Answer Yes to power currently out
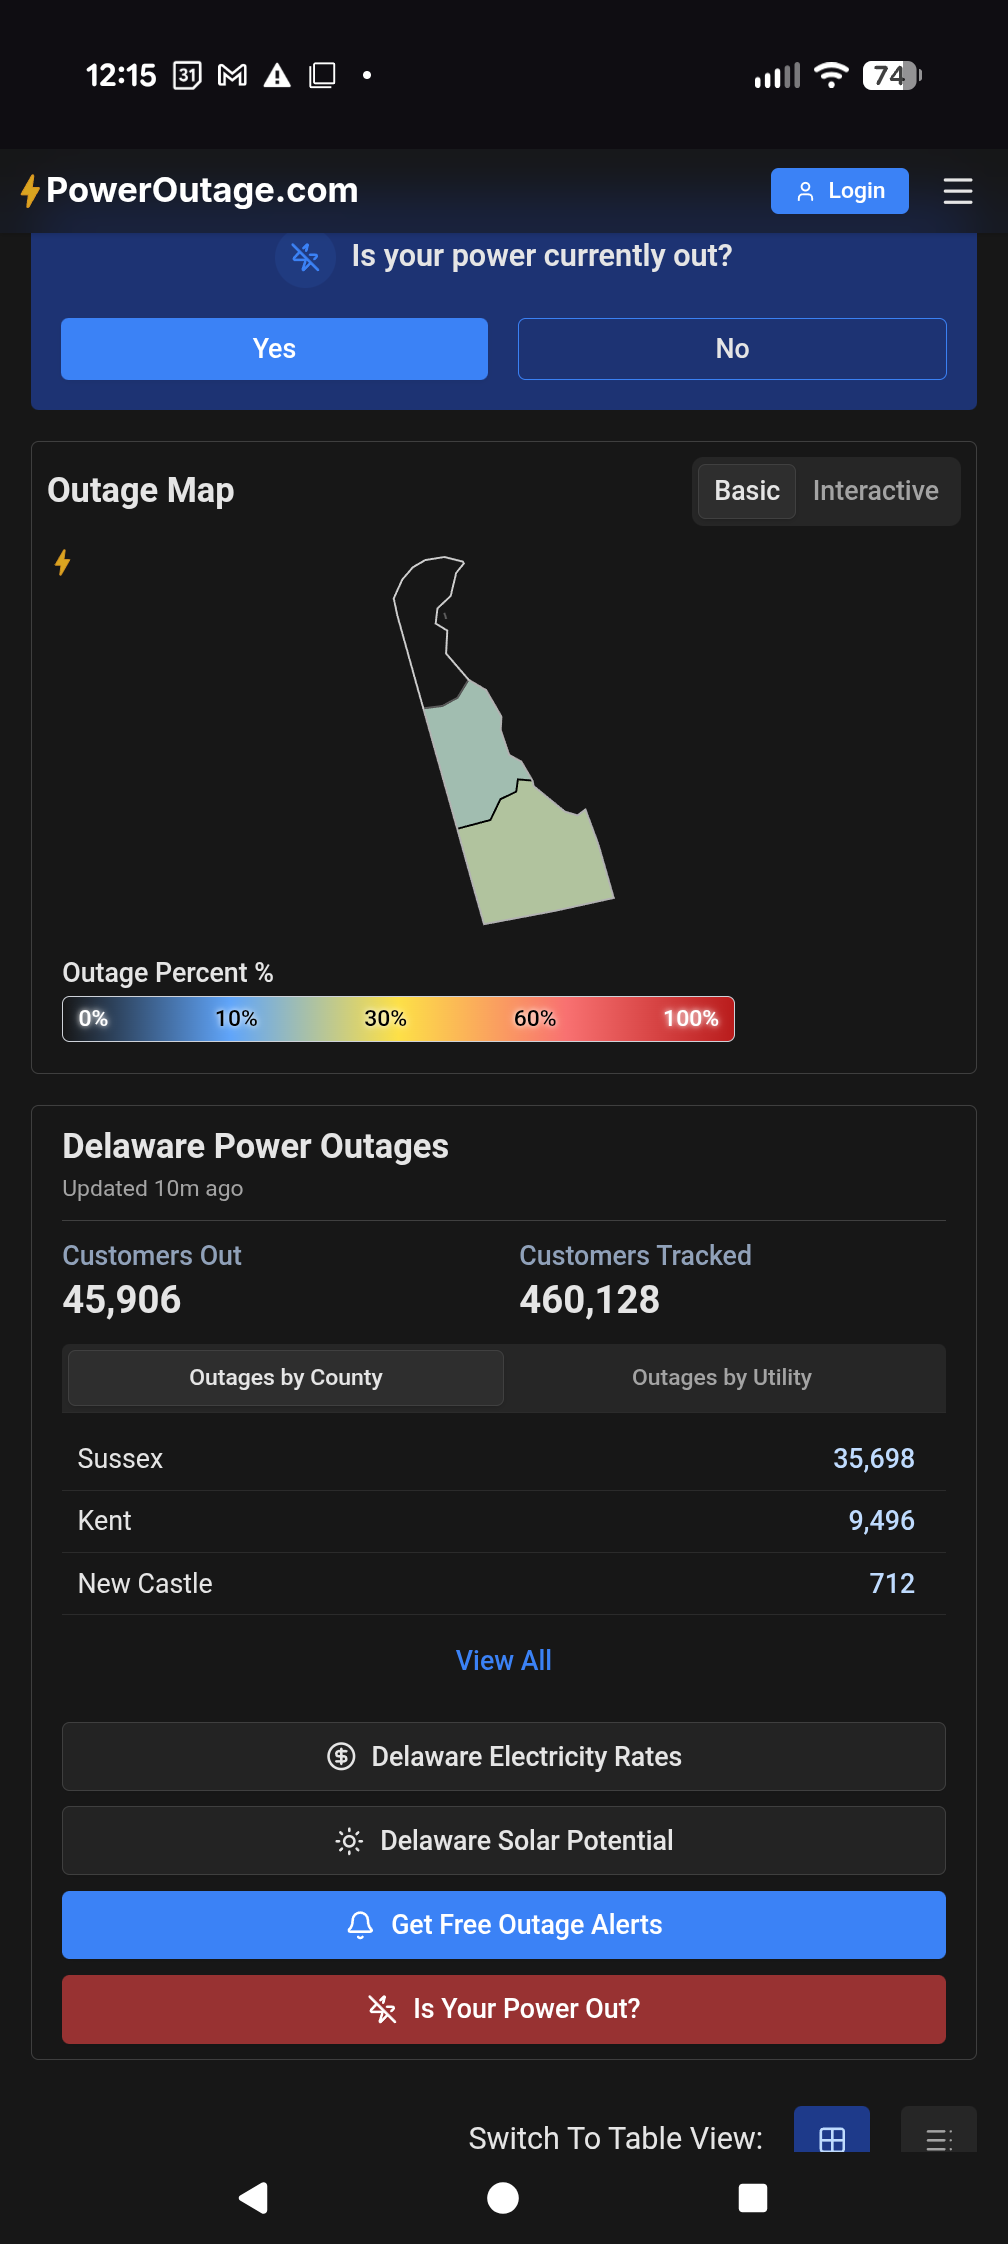Viewport: 1008px width, 2244px height. tap(274, 349)
